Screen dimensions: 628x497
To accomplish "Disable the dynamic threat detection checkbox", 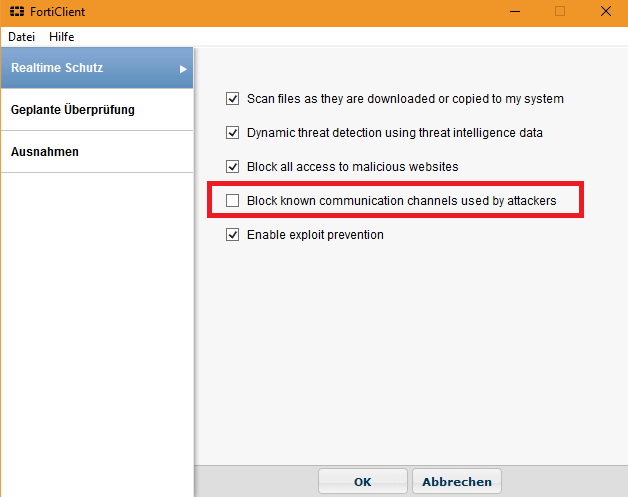I will tap(233, 133).
